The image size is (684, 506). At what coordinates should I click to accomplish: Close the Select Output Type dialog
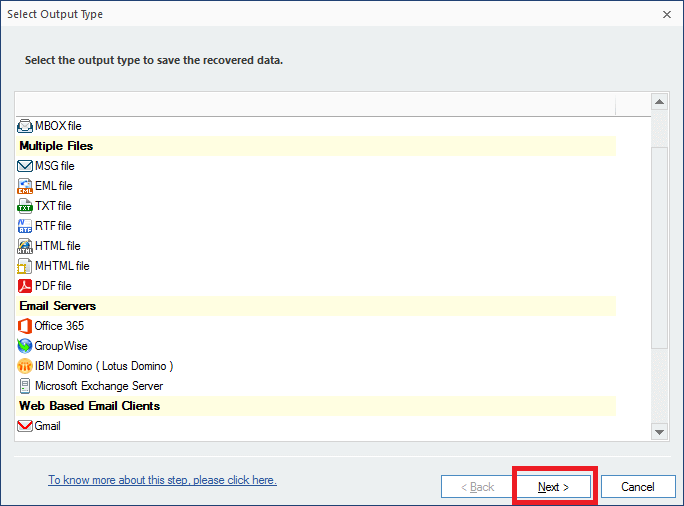(667, 14)
